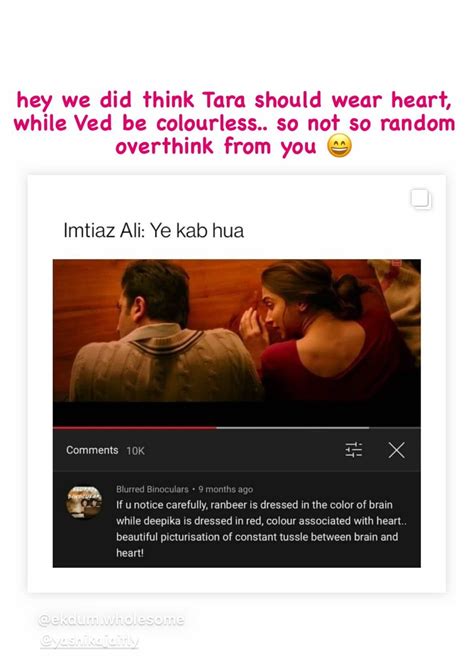Viewport: 474px width, 664px height.
Task: Tap the black letterbox area below video
Action: click(x=237, y=414)
